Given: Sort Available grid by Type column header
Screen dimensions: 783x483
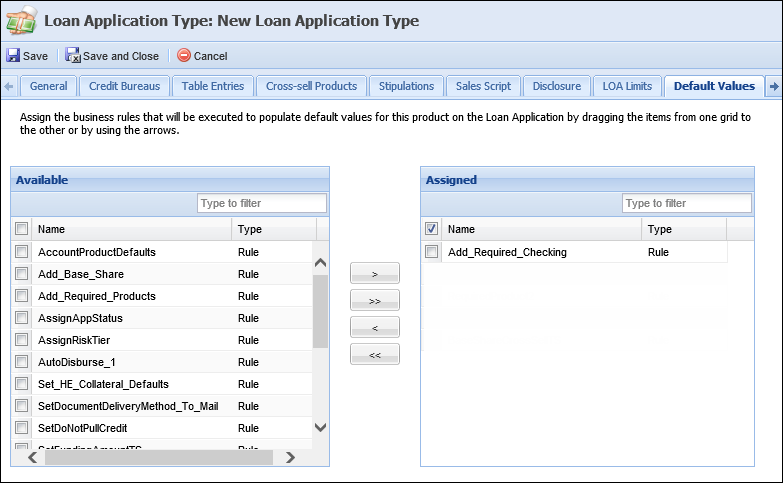Looking at the screenshot, I should pos(274,229).
